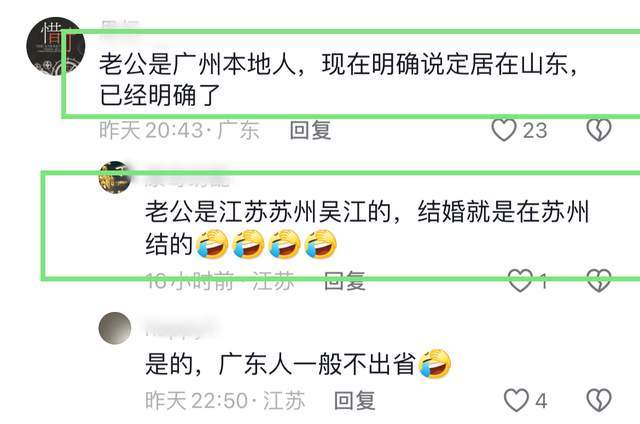Click 回复 under the 昨天 20:43 comment
Screen dimensions: 640x424
[310, 131]
